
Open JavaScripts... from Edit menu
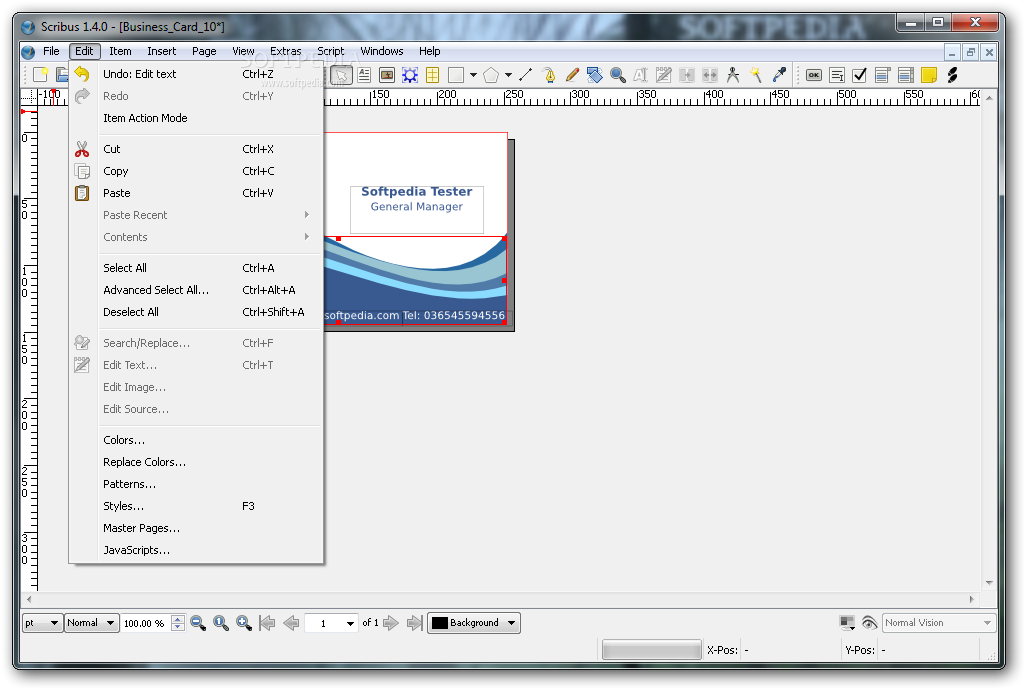pos(196,550)
